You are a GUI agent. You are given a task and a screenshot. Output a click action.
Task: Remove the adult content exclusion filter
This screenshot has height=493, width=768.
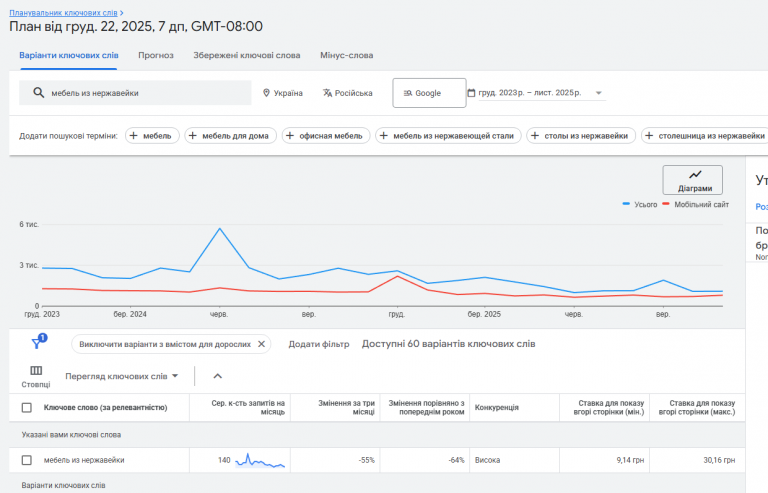[262, 344]
